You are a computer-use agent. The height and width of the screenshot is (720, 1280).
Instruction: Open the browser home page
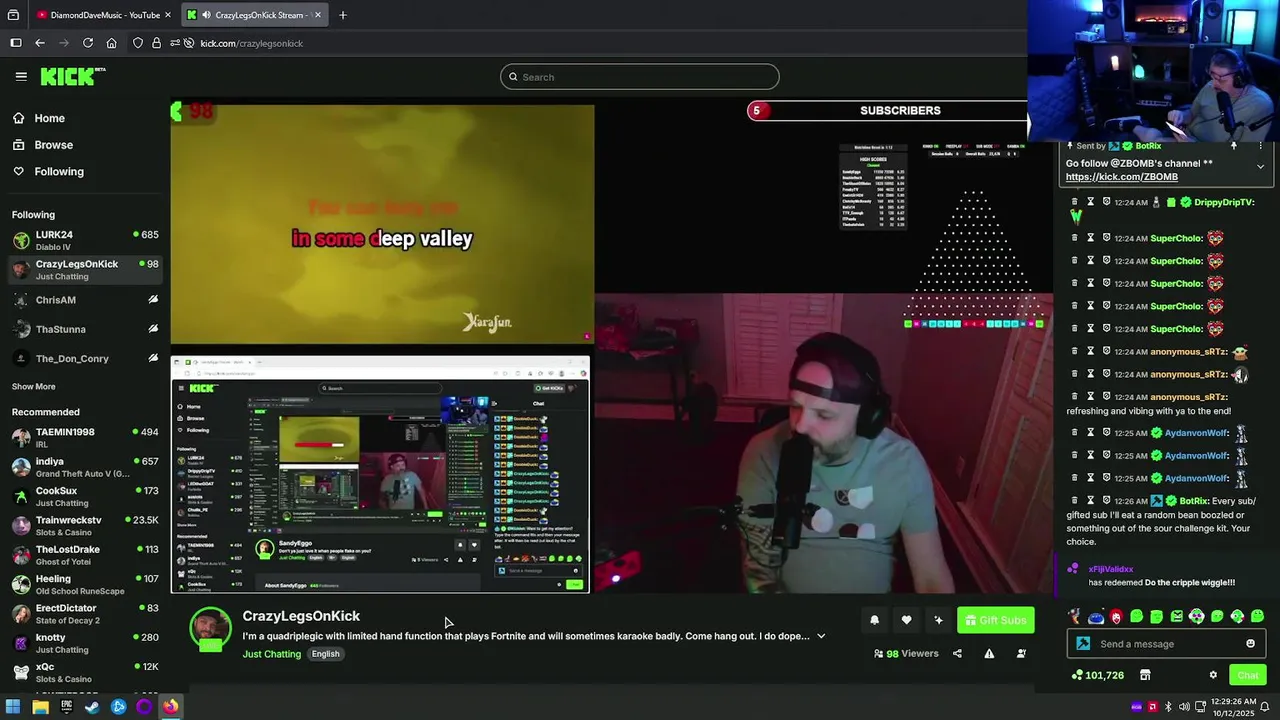(111, 43)
